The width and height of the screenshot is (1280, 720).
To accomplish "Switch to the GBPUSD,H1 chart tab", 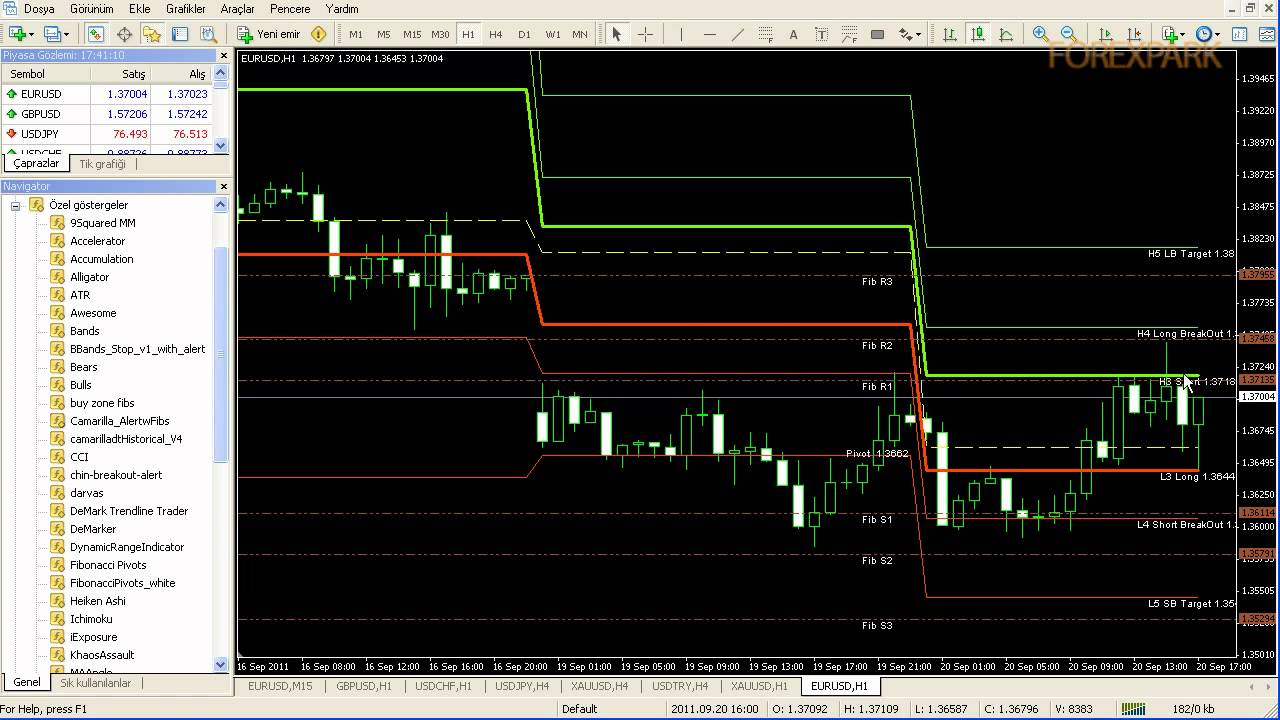I will pos(364,686).
